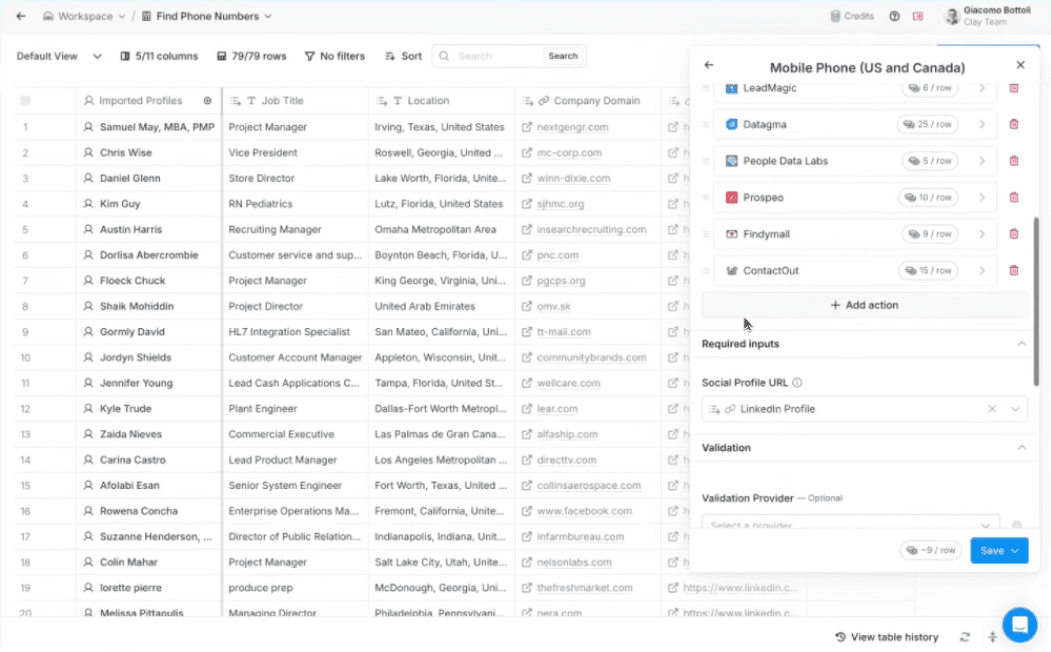This screenshot has height=652, width=1051.
Task: Click the Add action button
Action: [x=864, y=304]
